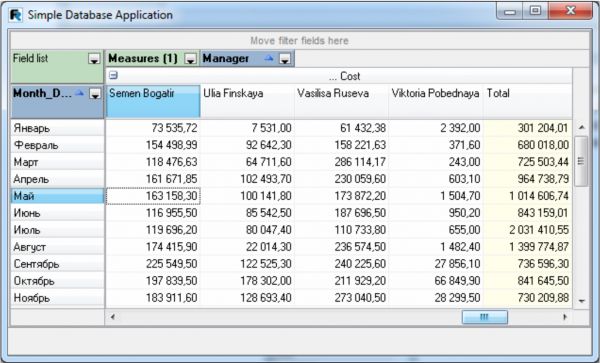The width and height of the screenshot is (600, 363).
Task: Open the Field list dropdown arrow
Action: (x=94, y=59)
